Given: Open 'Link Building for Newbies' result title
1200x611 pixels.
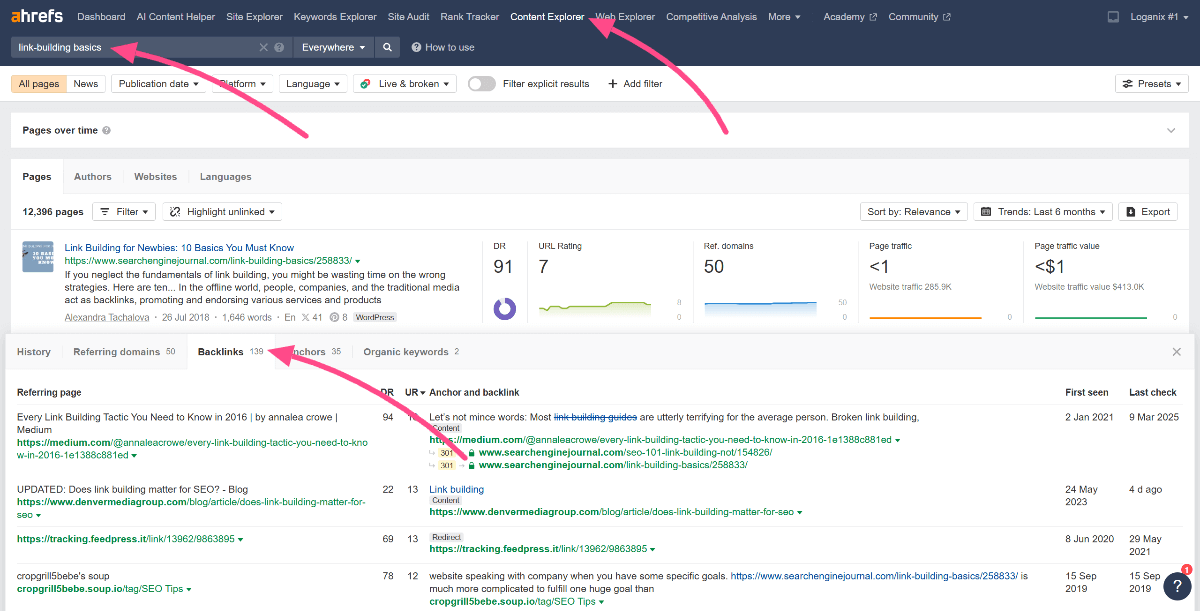Looking at the screenshot, I should (x=179, y=247).
